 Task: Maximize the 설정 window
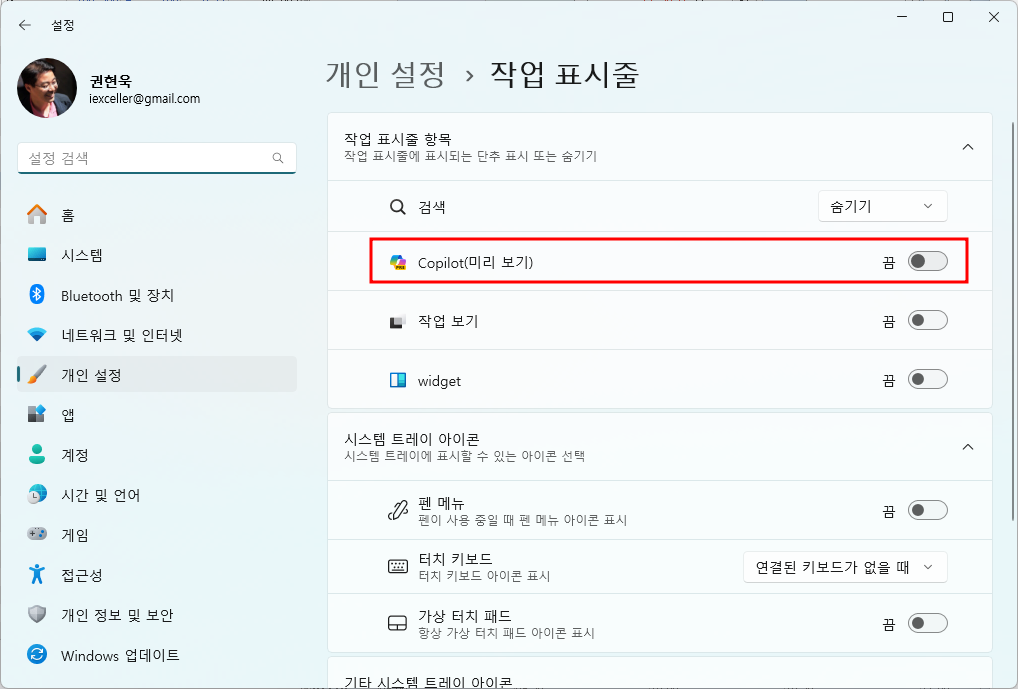point(948,17)
